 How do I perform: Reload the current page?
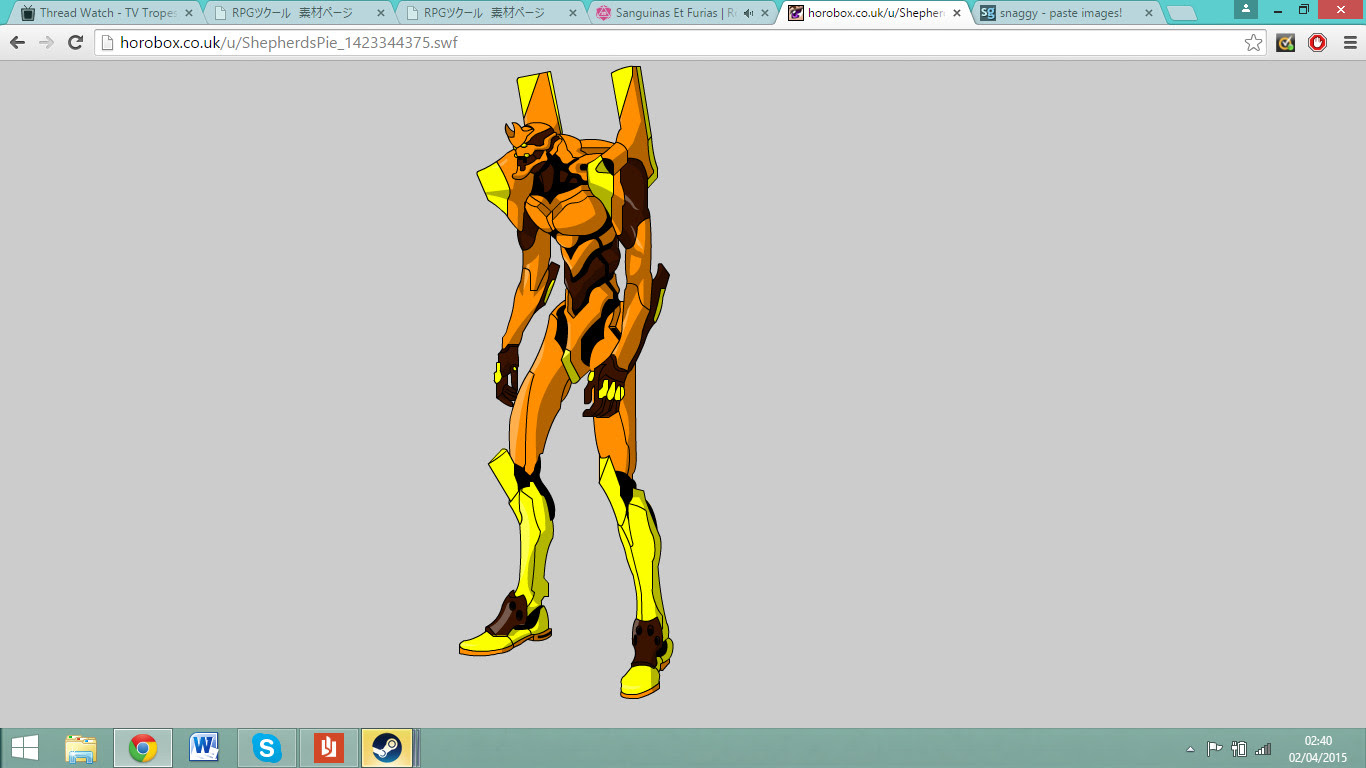pyautogui.click(x=75, y=43)
